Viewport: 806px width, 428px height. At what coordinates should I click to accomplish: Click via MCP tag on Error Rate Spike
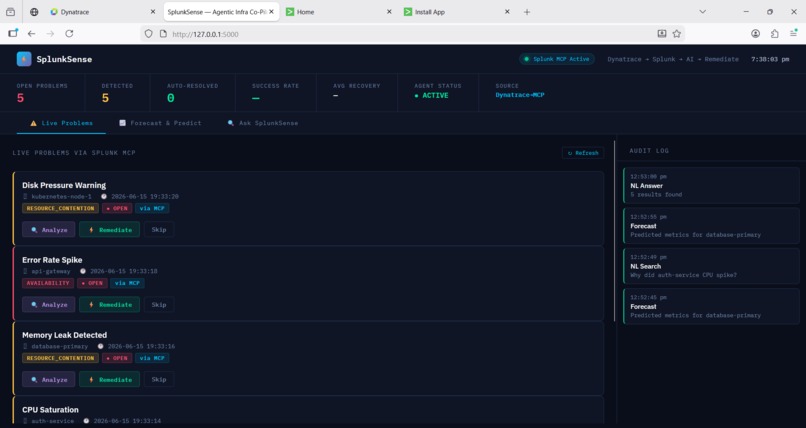[x=127, y=283]
